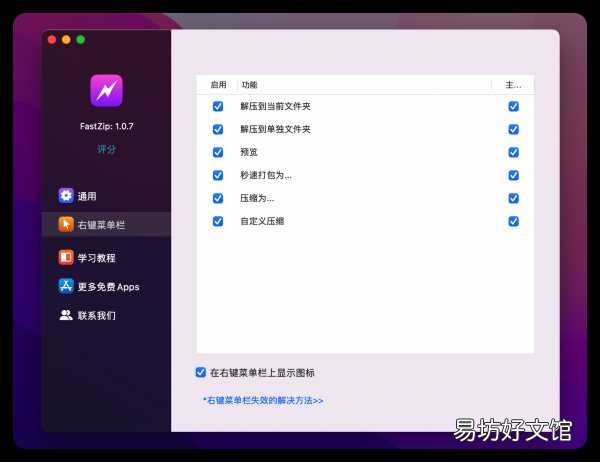
Task: Disable 启用 checkbox for 自定义压缩
Action: [218, 221]
